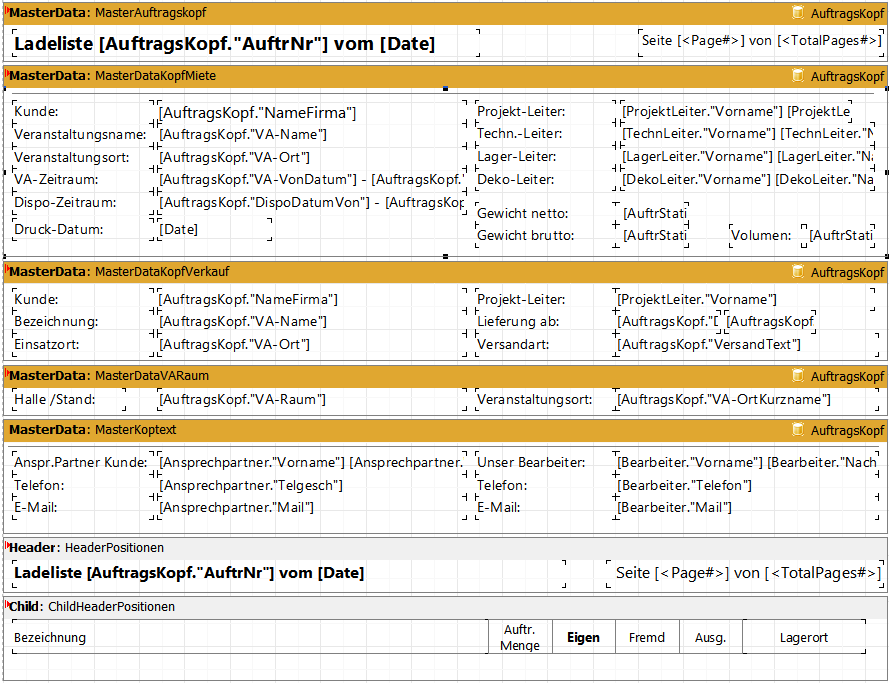Click the database icon on the MasterDataVARaum band
Image resolution: width=892 pixels, height=683 pixels.
point(798,375)
